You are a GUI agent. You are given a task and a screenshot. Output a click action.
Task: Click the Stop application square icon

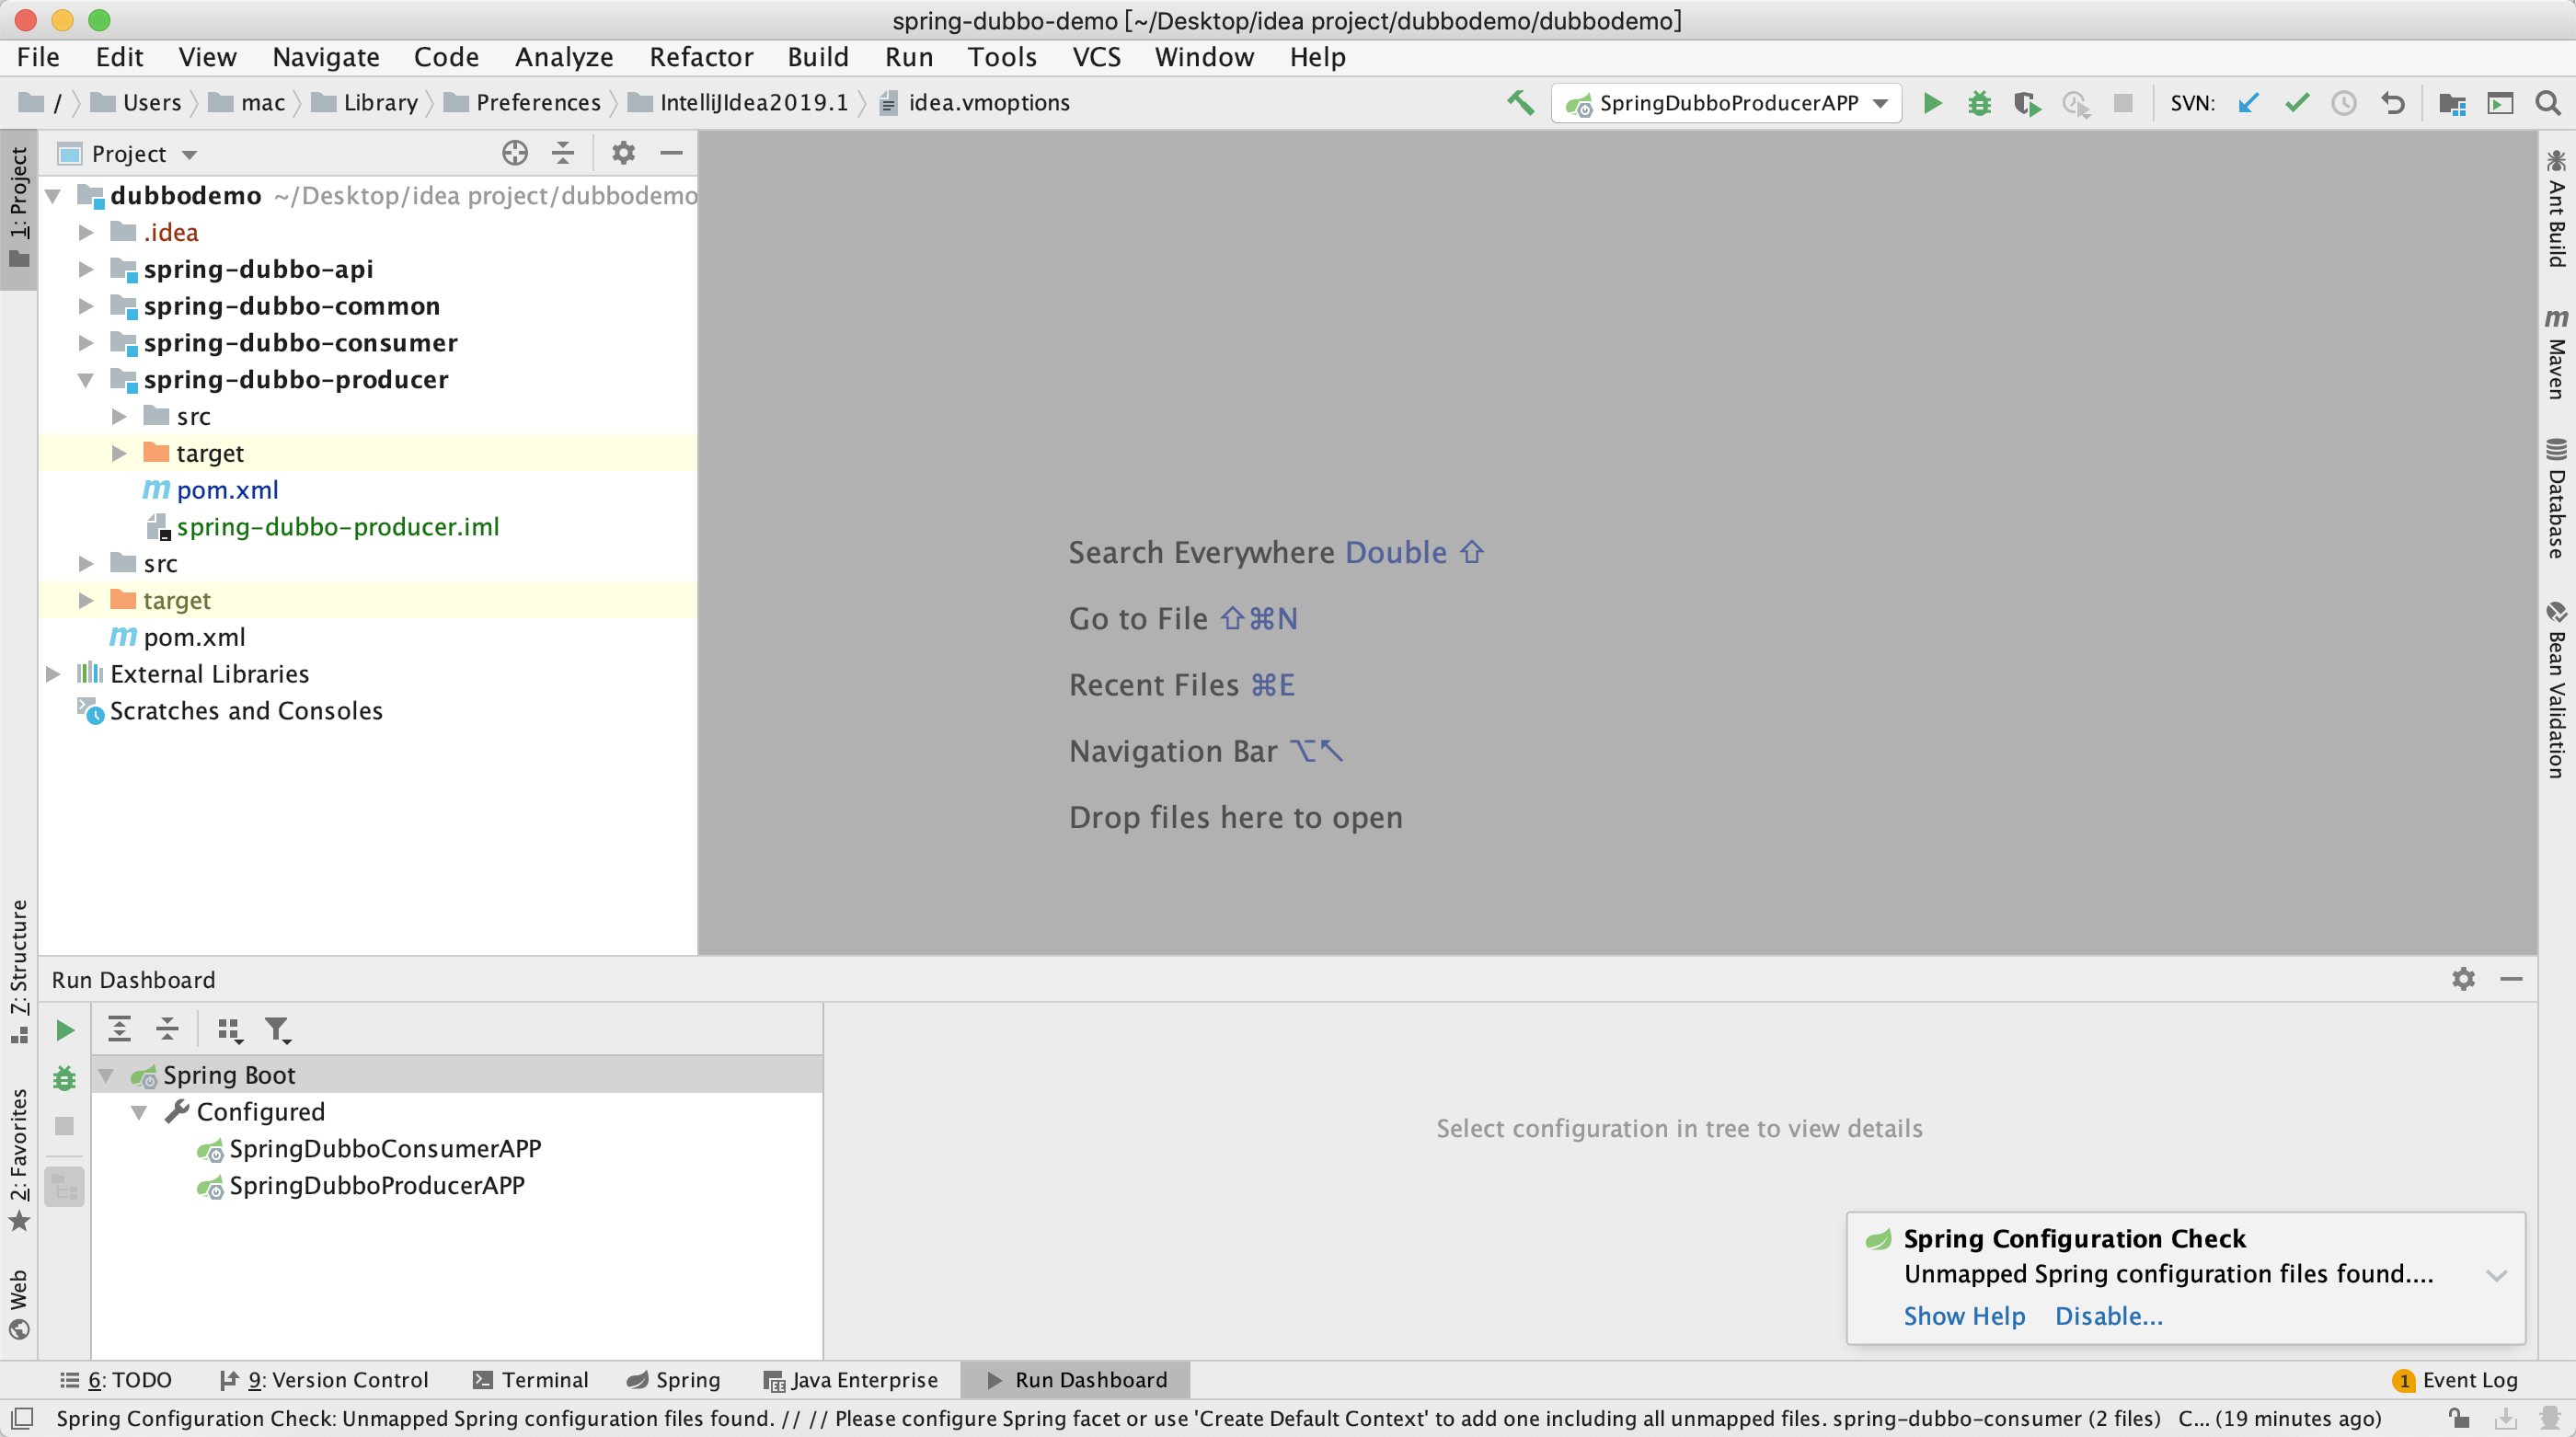pos(2123,101)
